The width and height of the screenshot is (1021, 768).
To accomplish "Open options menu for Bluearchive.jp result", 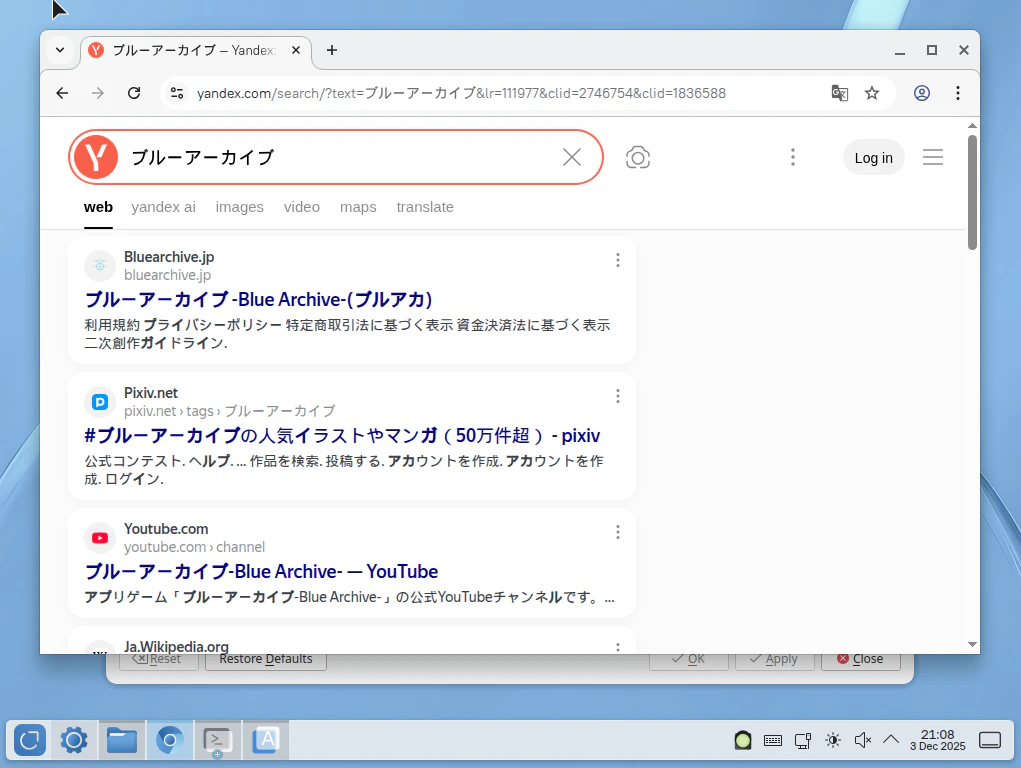I will click(617, 261).
